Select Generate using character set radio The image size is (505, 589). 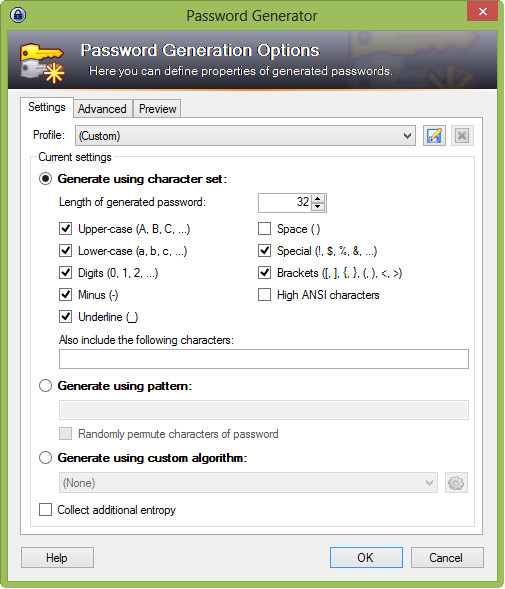coord(45,179)
